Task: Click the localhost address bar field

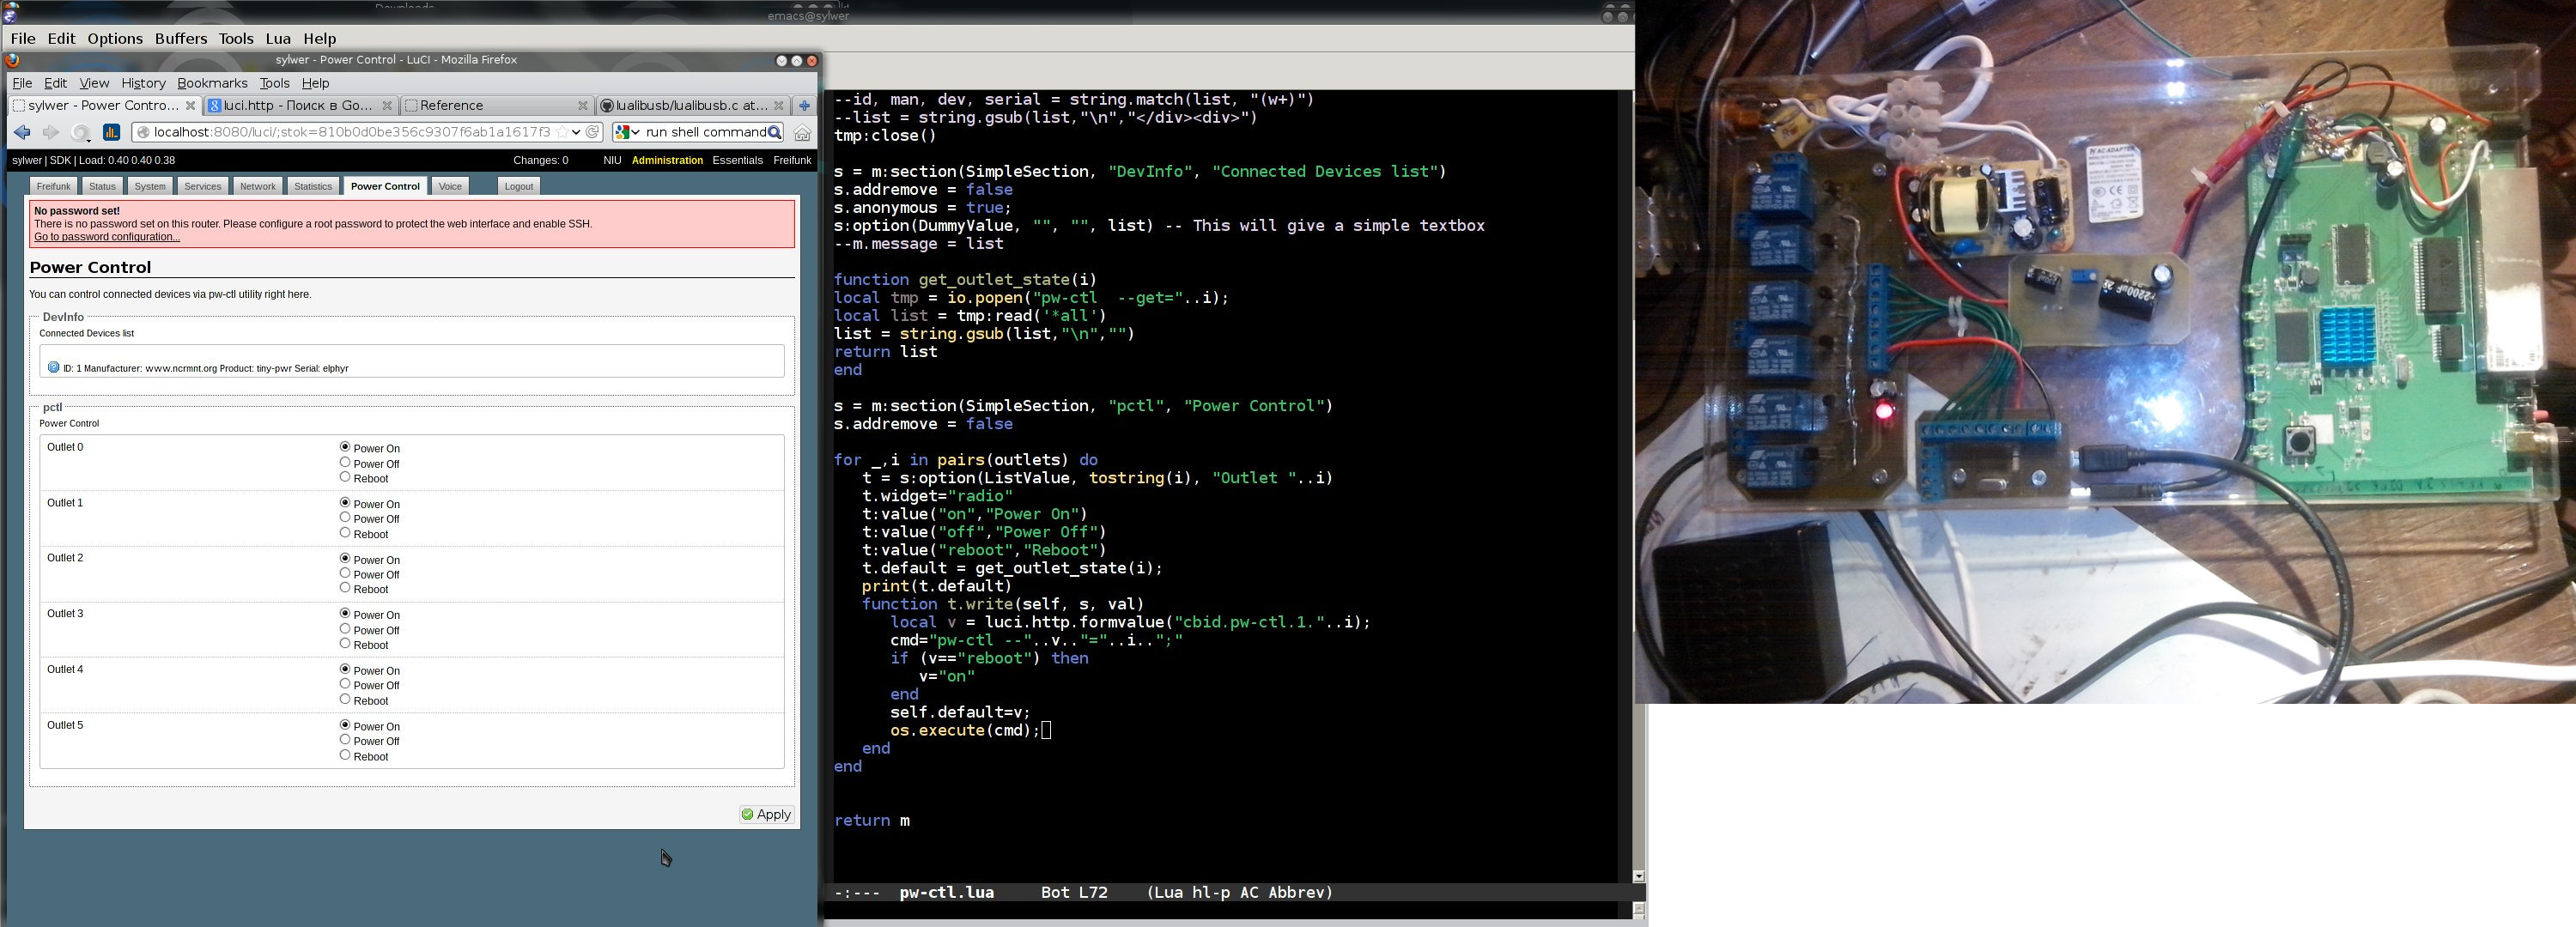Action: pos(350,132)
